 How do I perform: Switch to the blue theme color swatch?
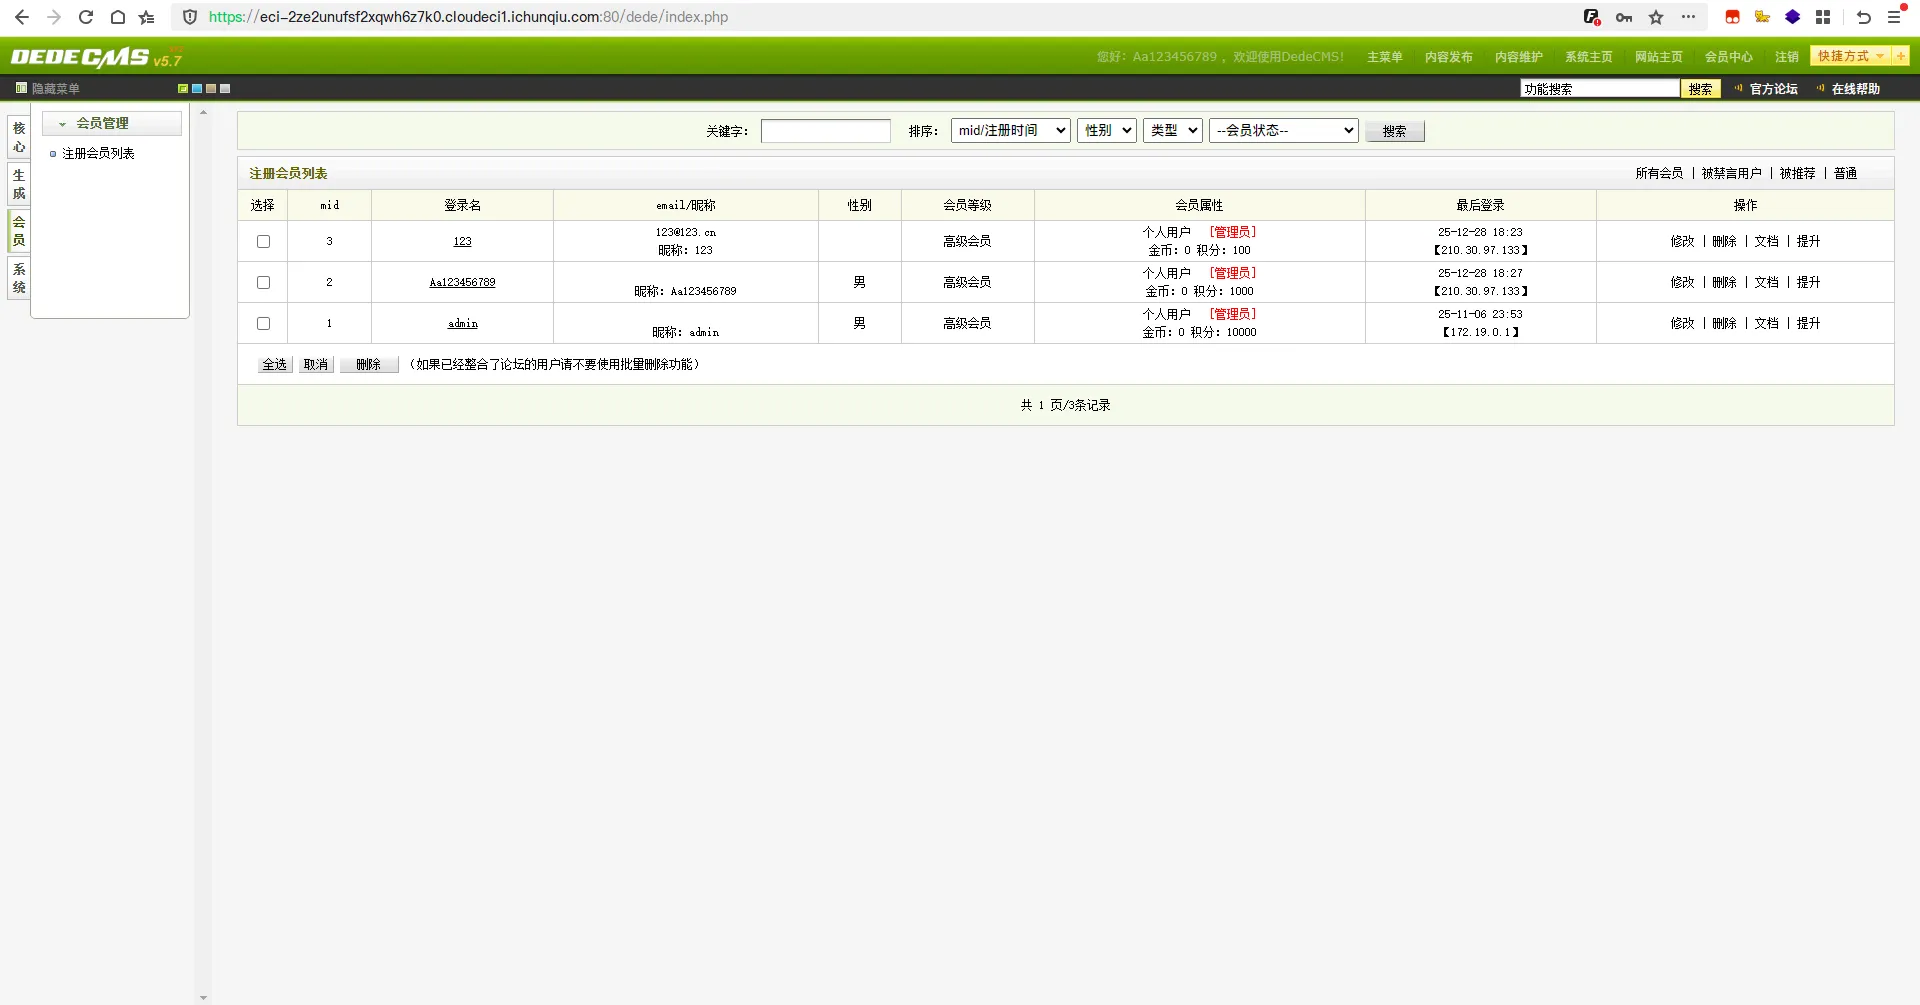(197, 89)
